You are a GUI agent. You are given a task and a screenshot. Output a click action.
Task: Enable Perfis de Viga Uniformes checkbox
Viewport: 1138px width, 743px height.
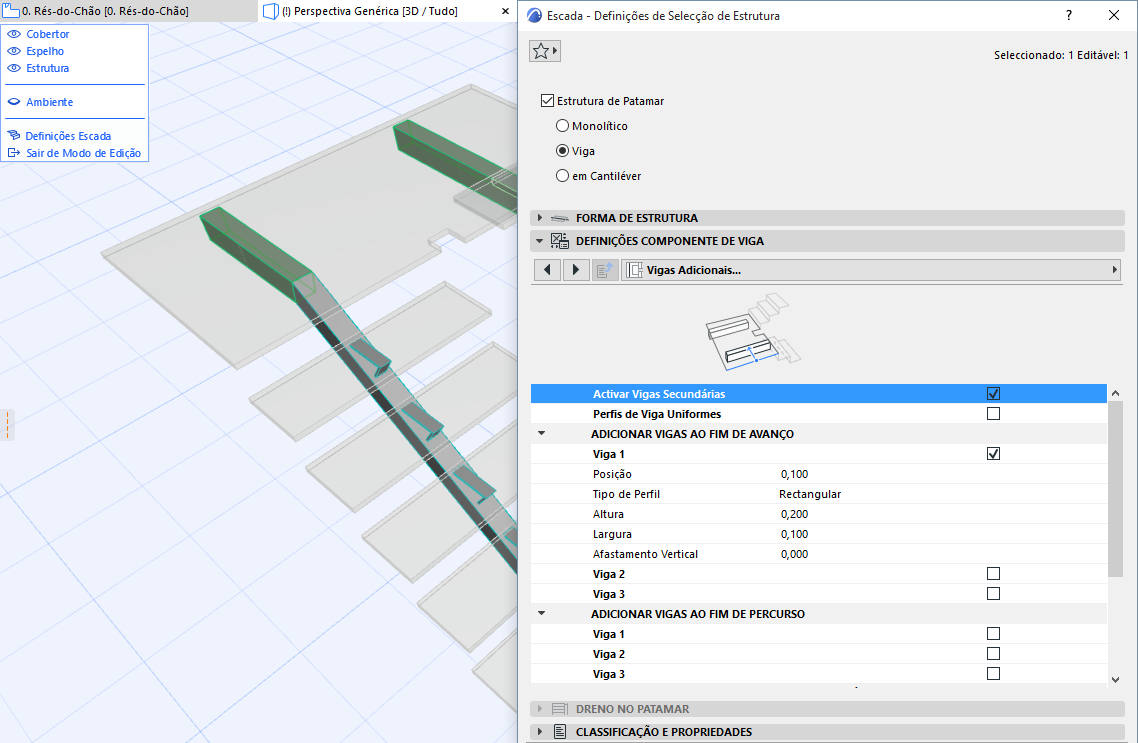(x=993, y=414)
